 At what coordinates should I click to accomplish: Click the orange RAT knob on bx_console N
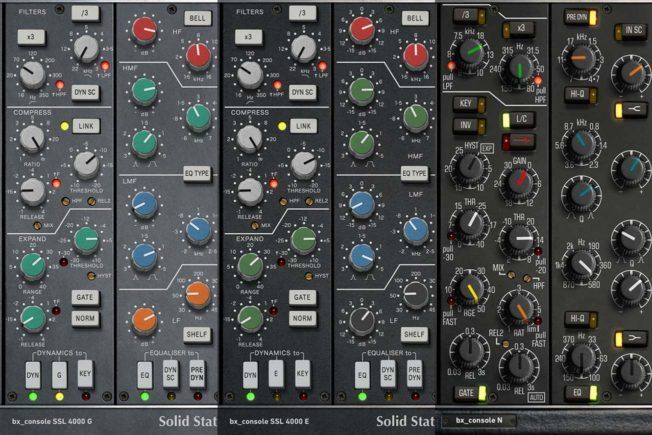click(518, 309)
